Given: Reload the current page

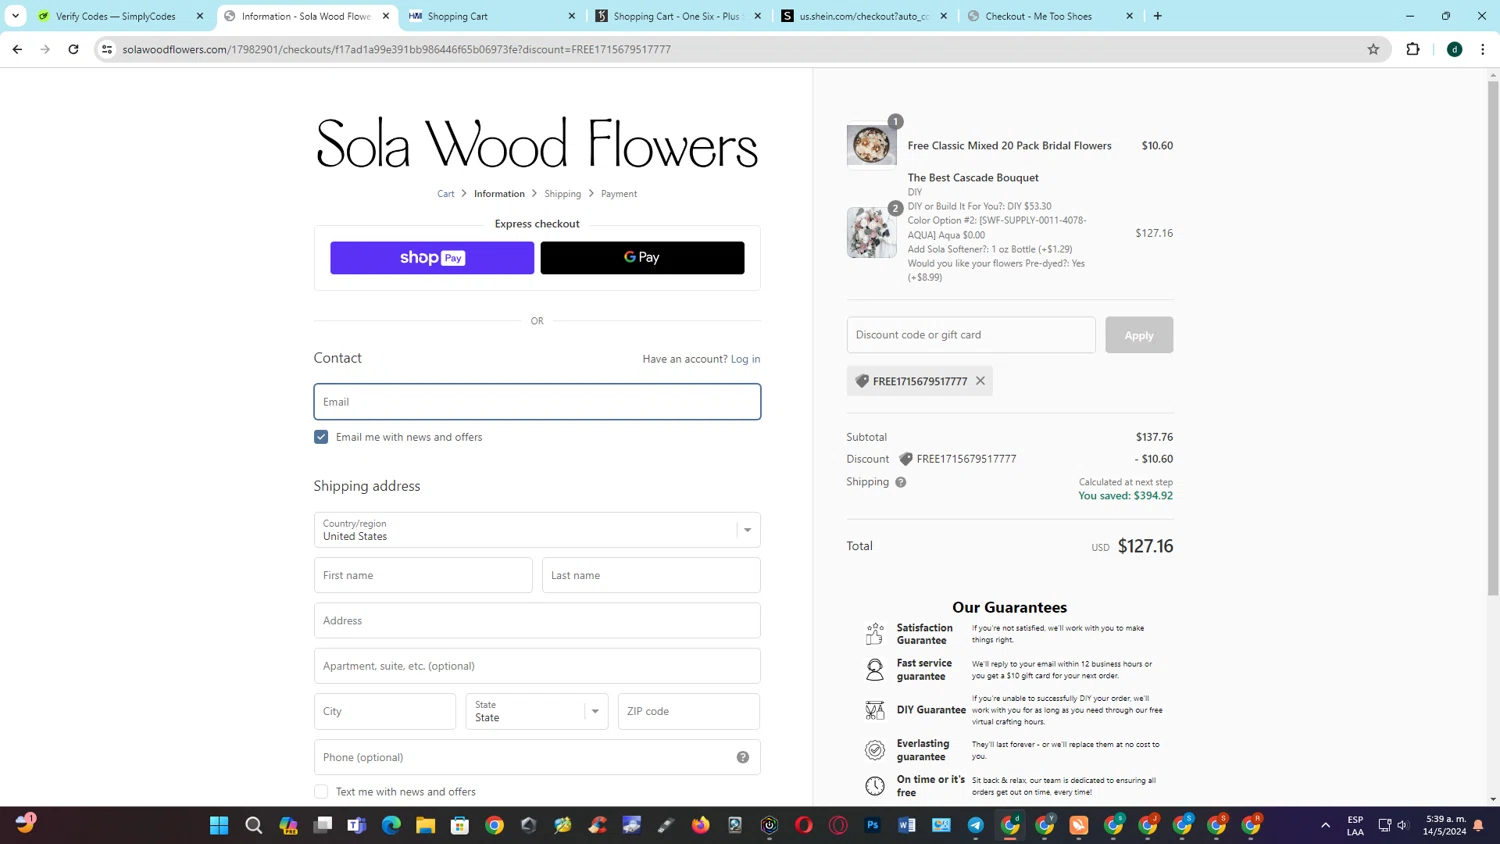Looking at the screenshot, I should tap(73, 49).
